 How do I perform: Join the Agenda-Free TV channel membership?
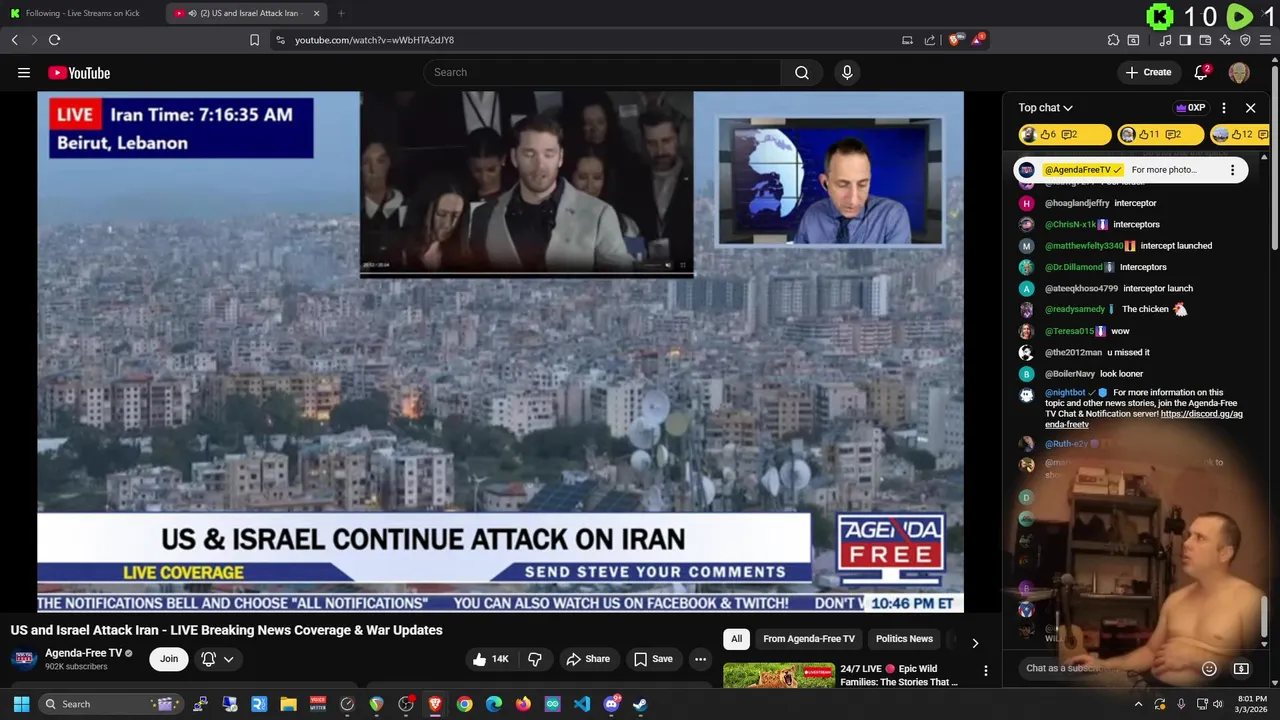(169, 659)
